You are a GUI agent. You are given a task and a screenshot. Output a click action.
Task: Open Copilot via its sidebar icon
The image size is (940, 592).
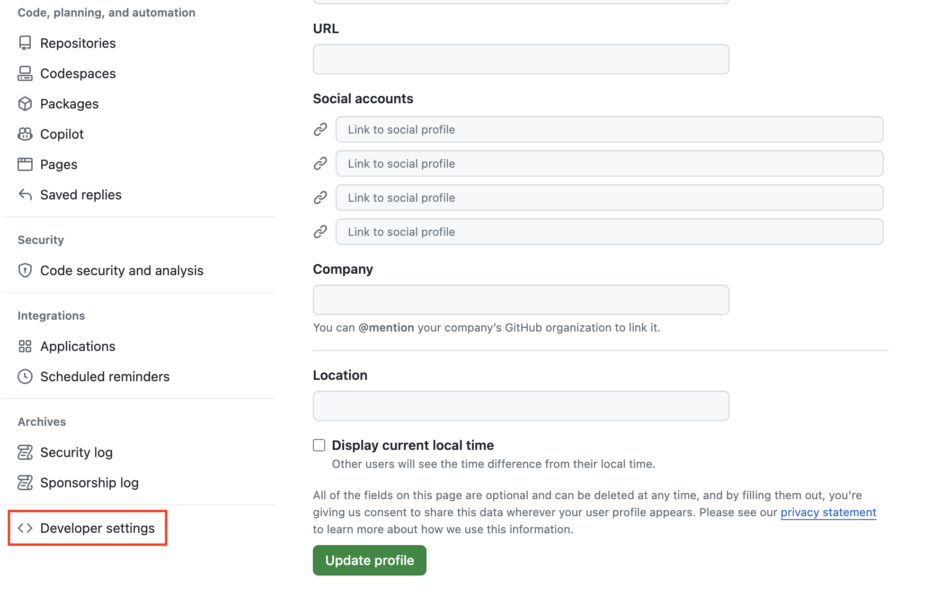pyautogui.click(x=25, y=134)
